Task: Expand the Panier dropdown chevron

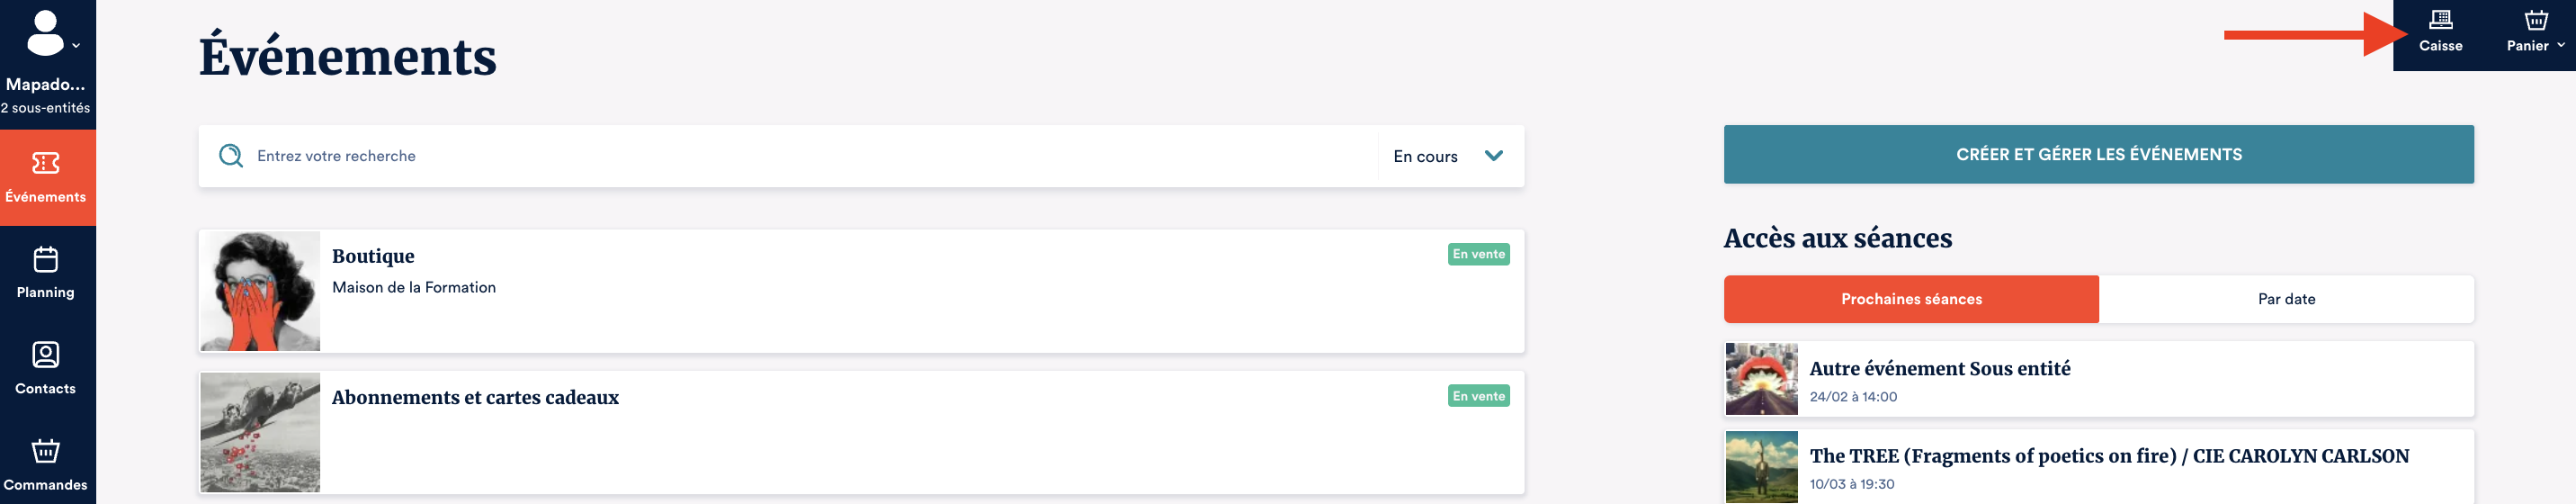Action: coord(2561,45)
